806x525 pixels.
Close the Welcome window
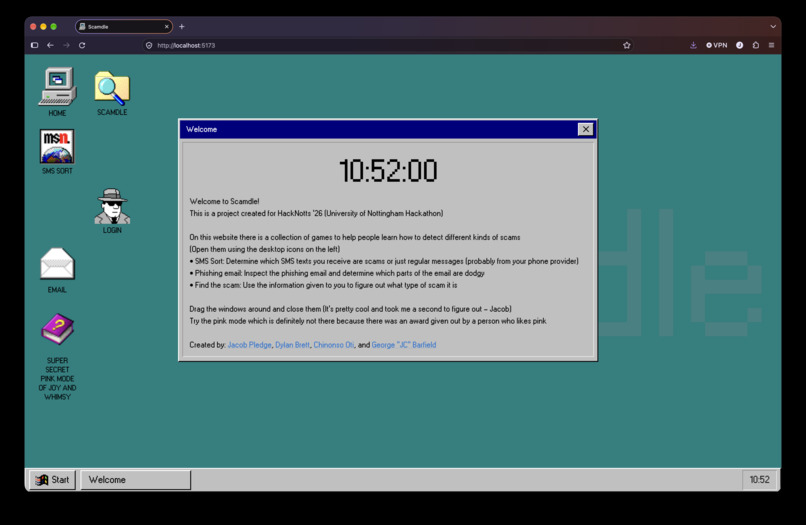pos(585,129)
